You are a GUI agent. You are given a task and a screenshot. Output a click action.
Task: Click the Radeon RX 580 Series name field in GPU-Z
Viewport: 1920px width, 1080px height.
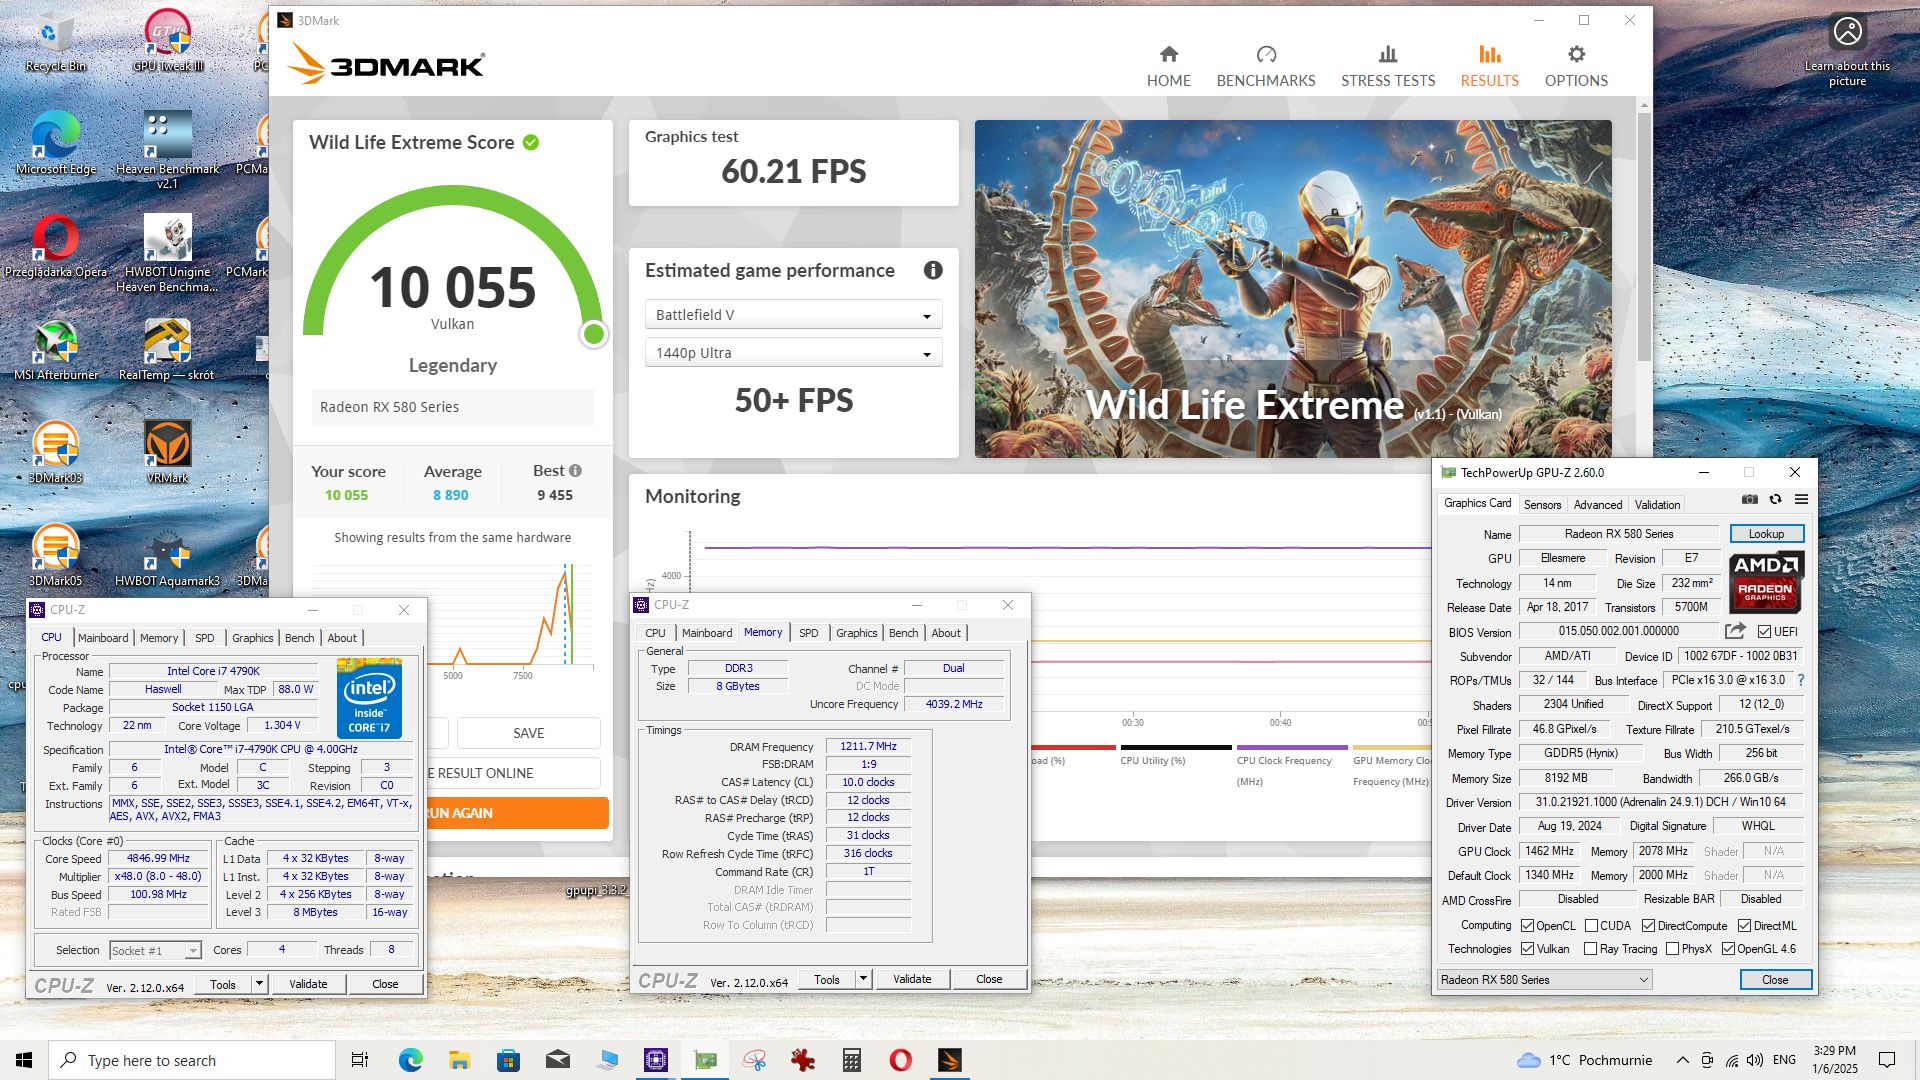pos(1618,534)
